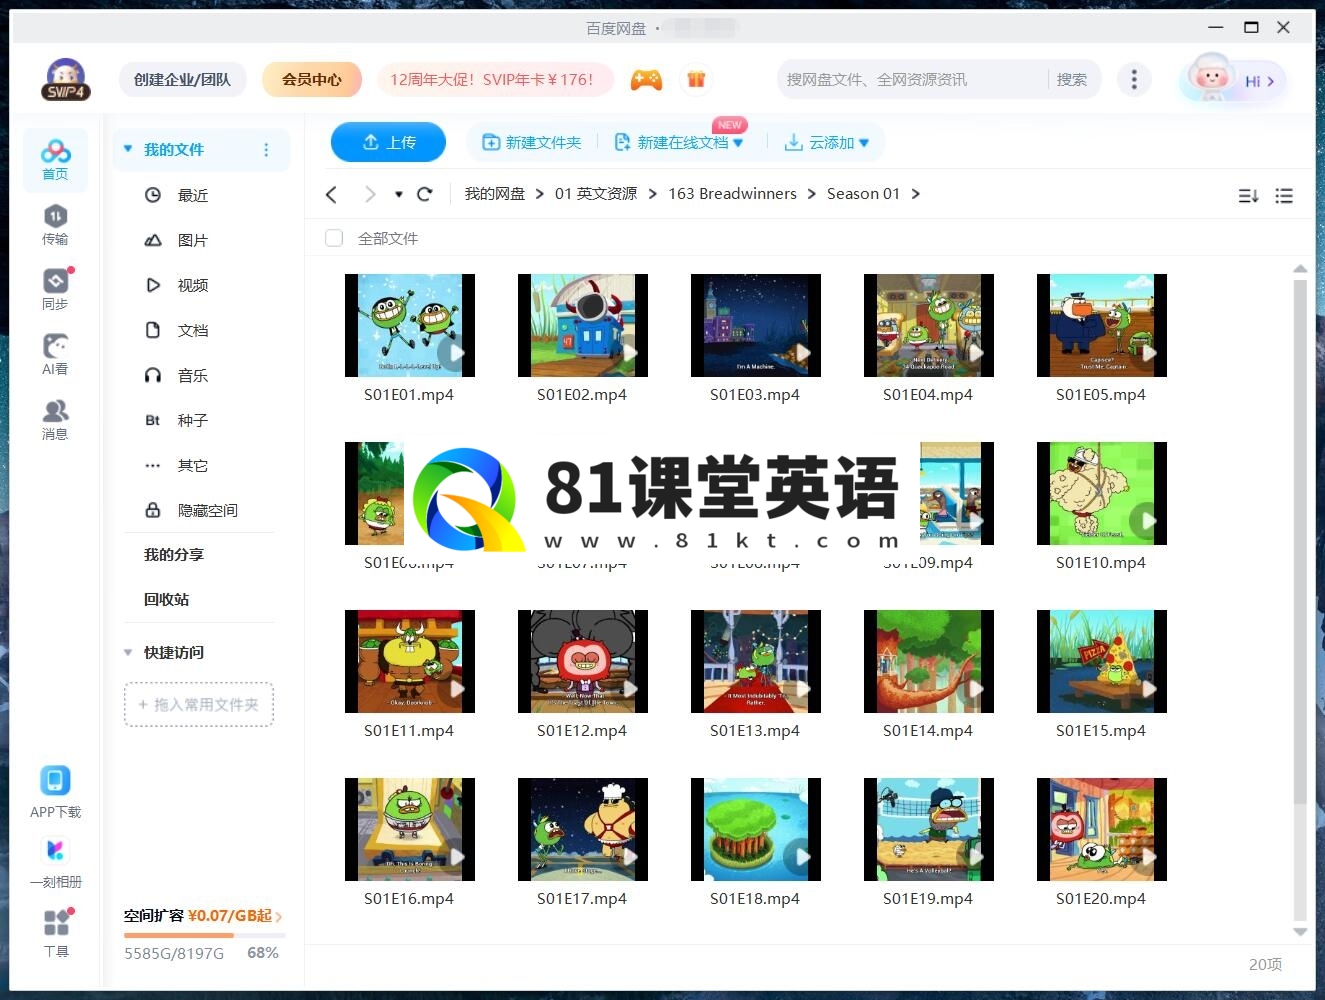Click 新建文件夹 new folder
This screenshot has width=1325, height=1000.
pyautogui.click(x=532, y=143)
